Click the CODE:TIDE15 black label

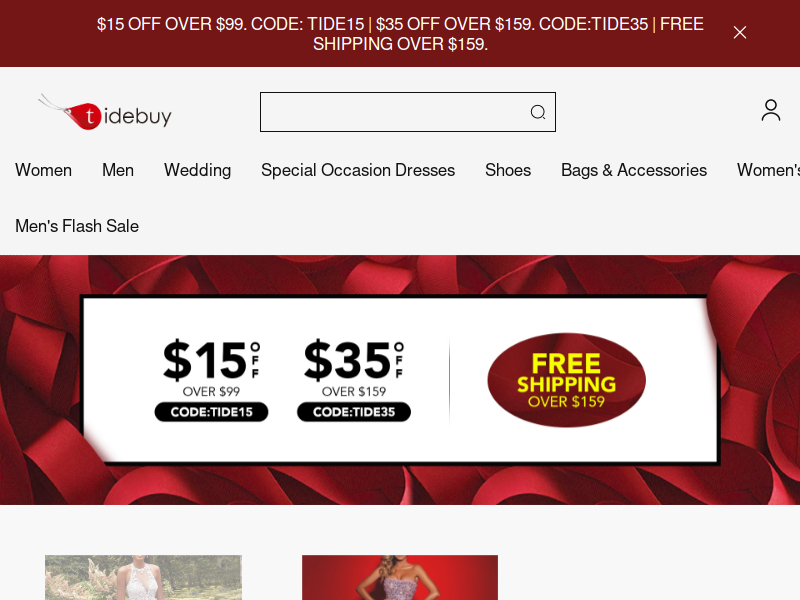tap(211, 412)
